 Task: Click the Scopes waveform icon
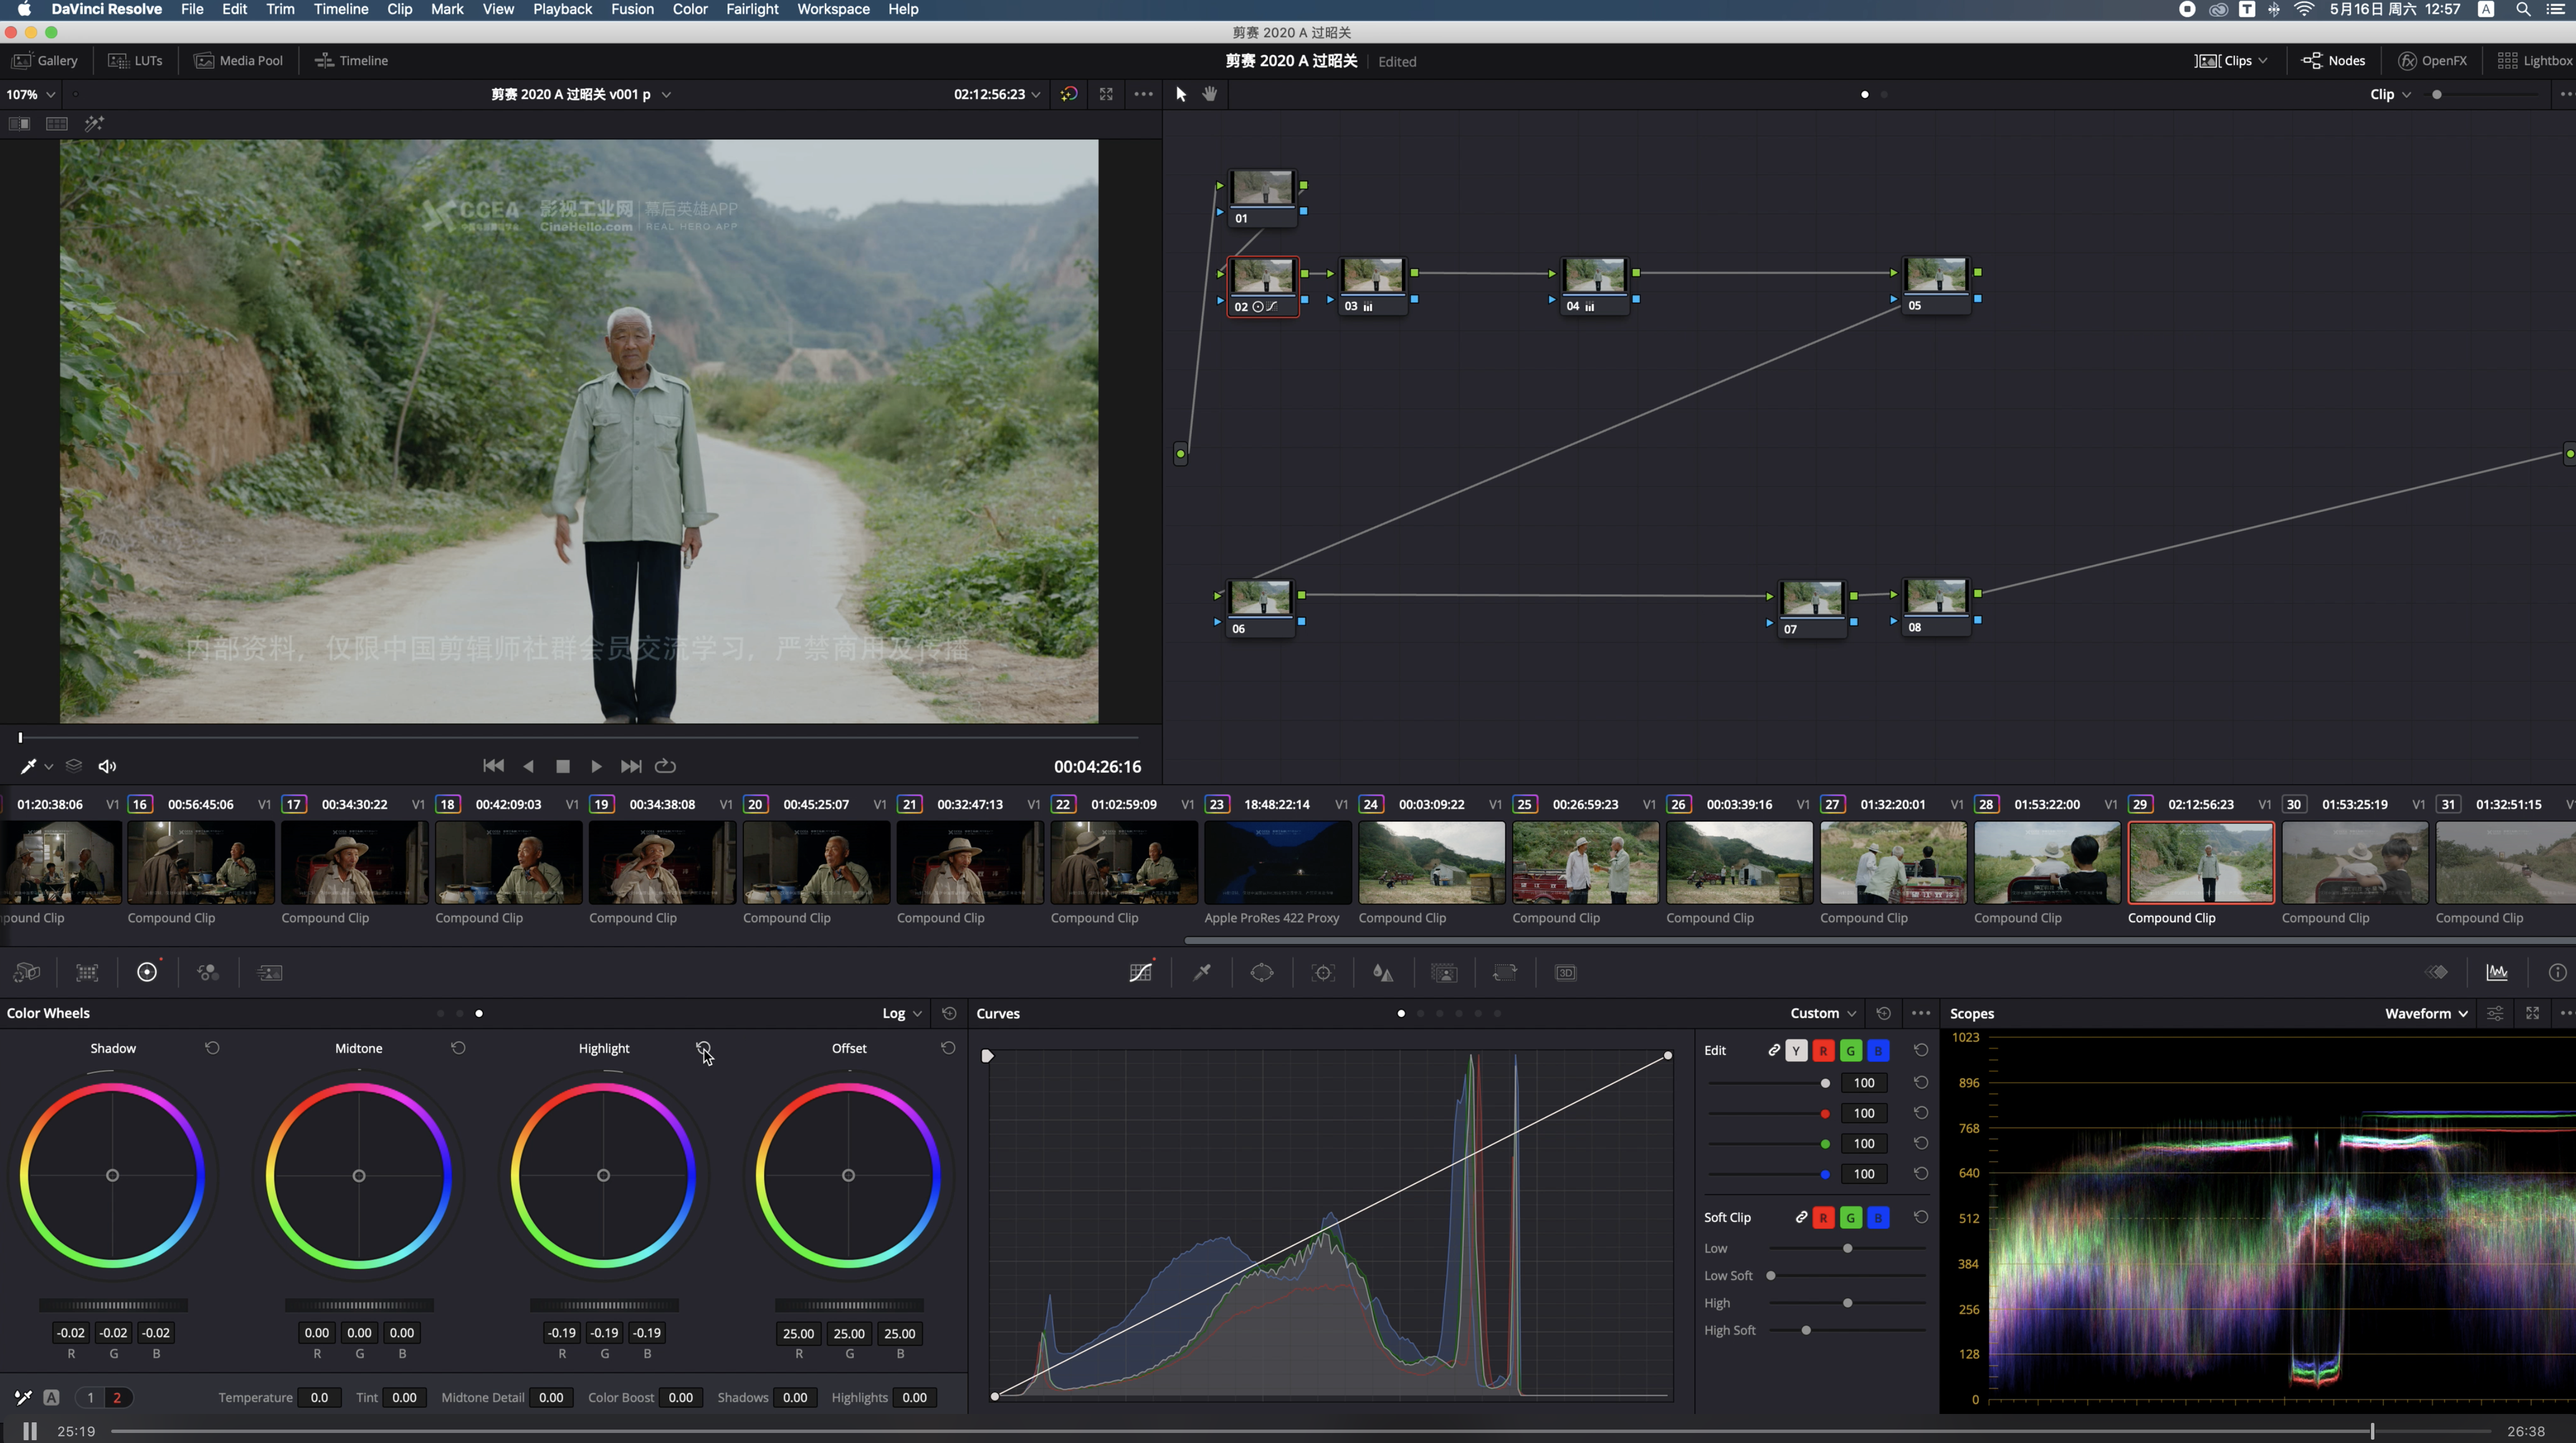pos(2496,972)
